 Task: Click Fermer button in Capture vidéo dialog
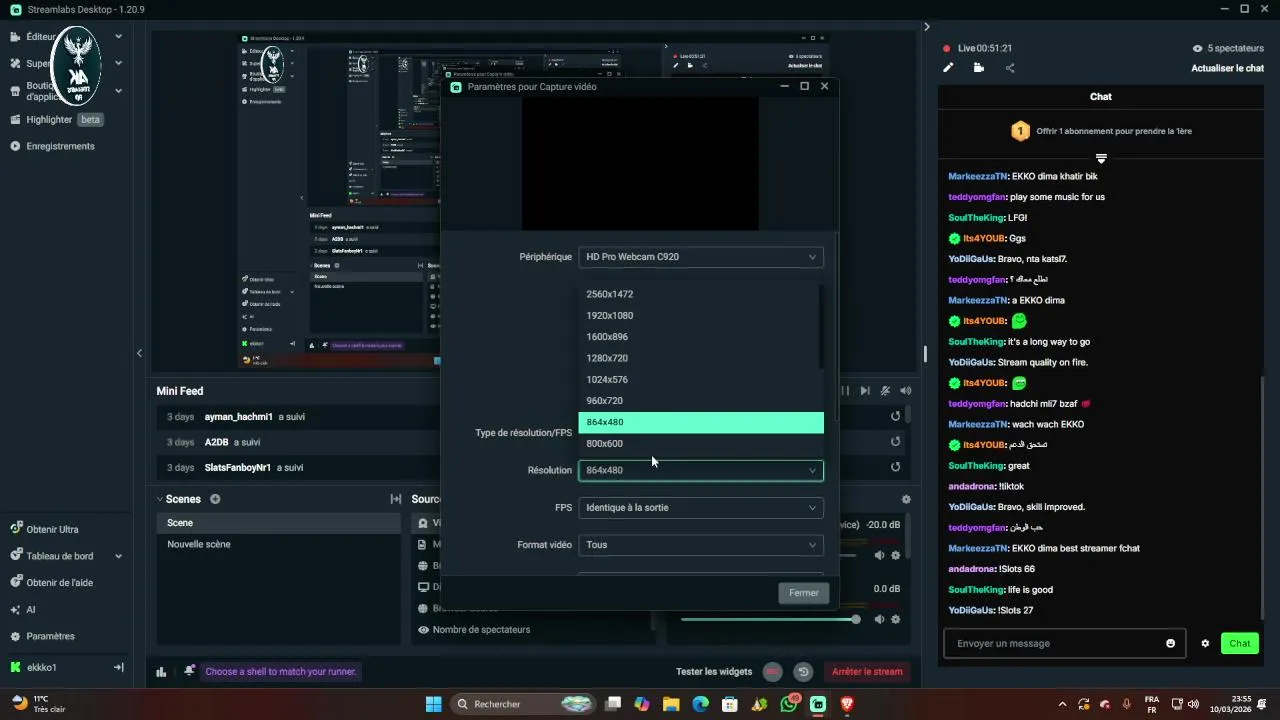803,593
